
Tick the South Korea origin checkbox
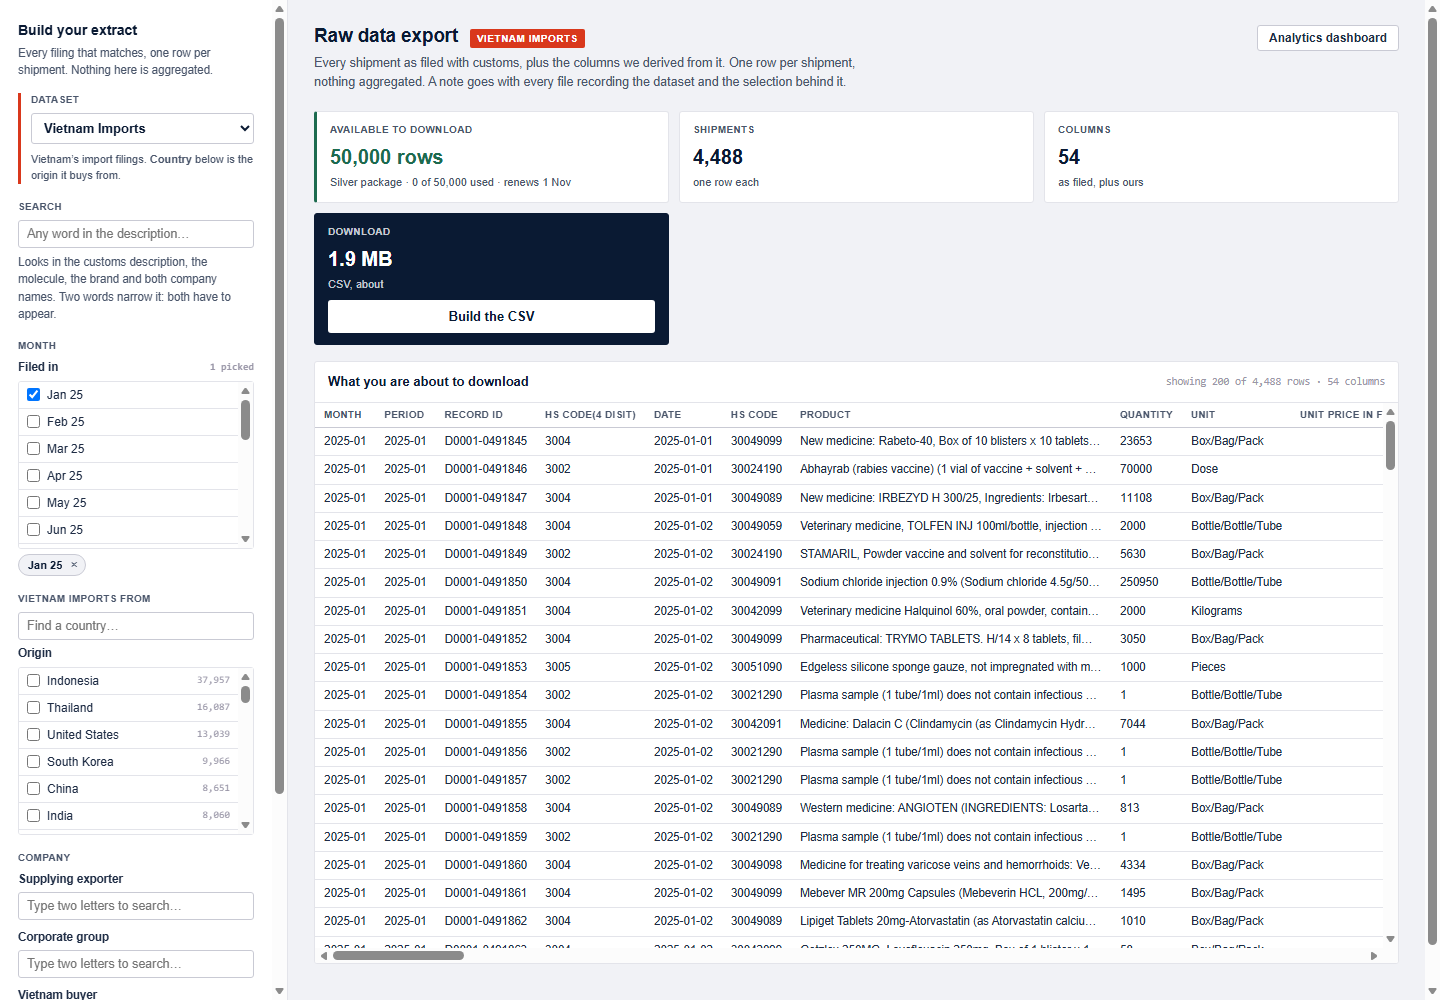coord(33,761)
